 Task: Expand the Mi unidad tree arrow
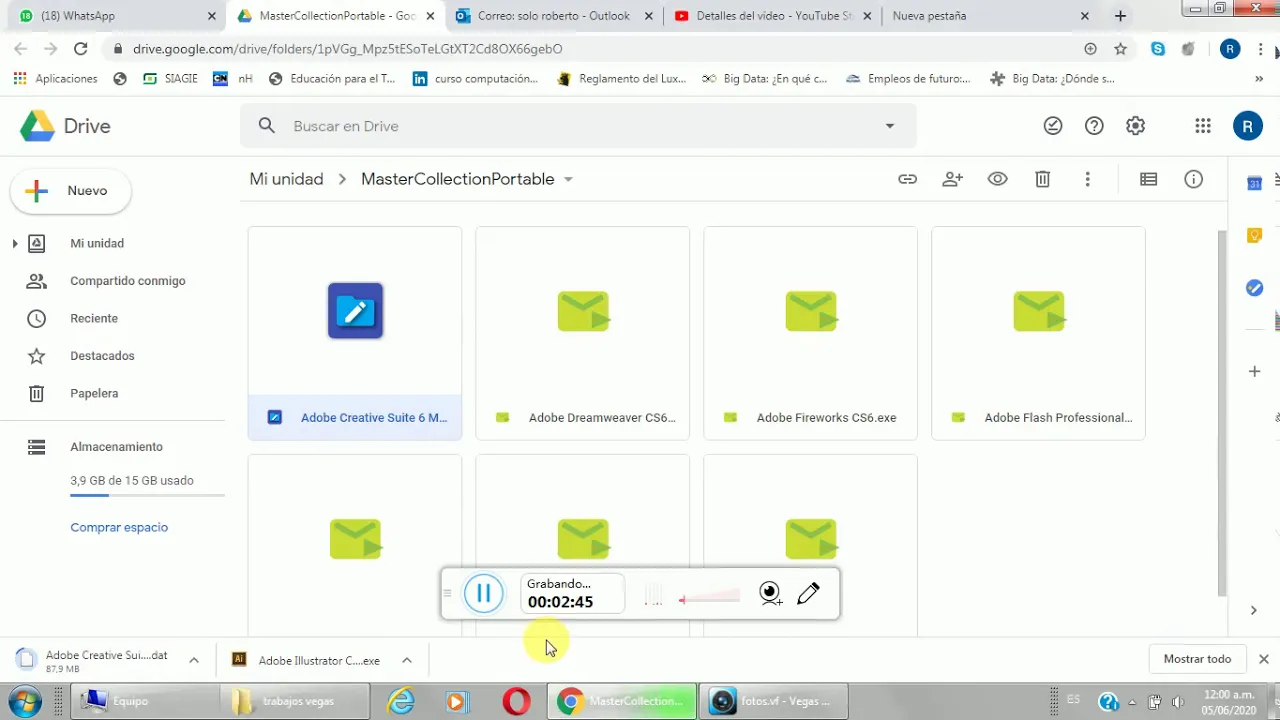pyautogui.click(x=14, y=243)
